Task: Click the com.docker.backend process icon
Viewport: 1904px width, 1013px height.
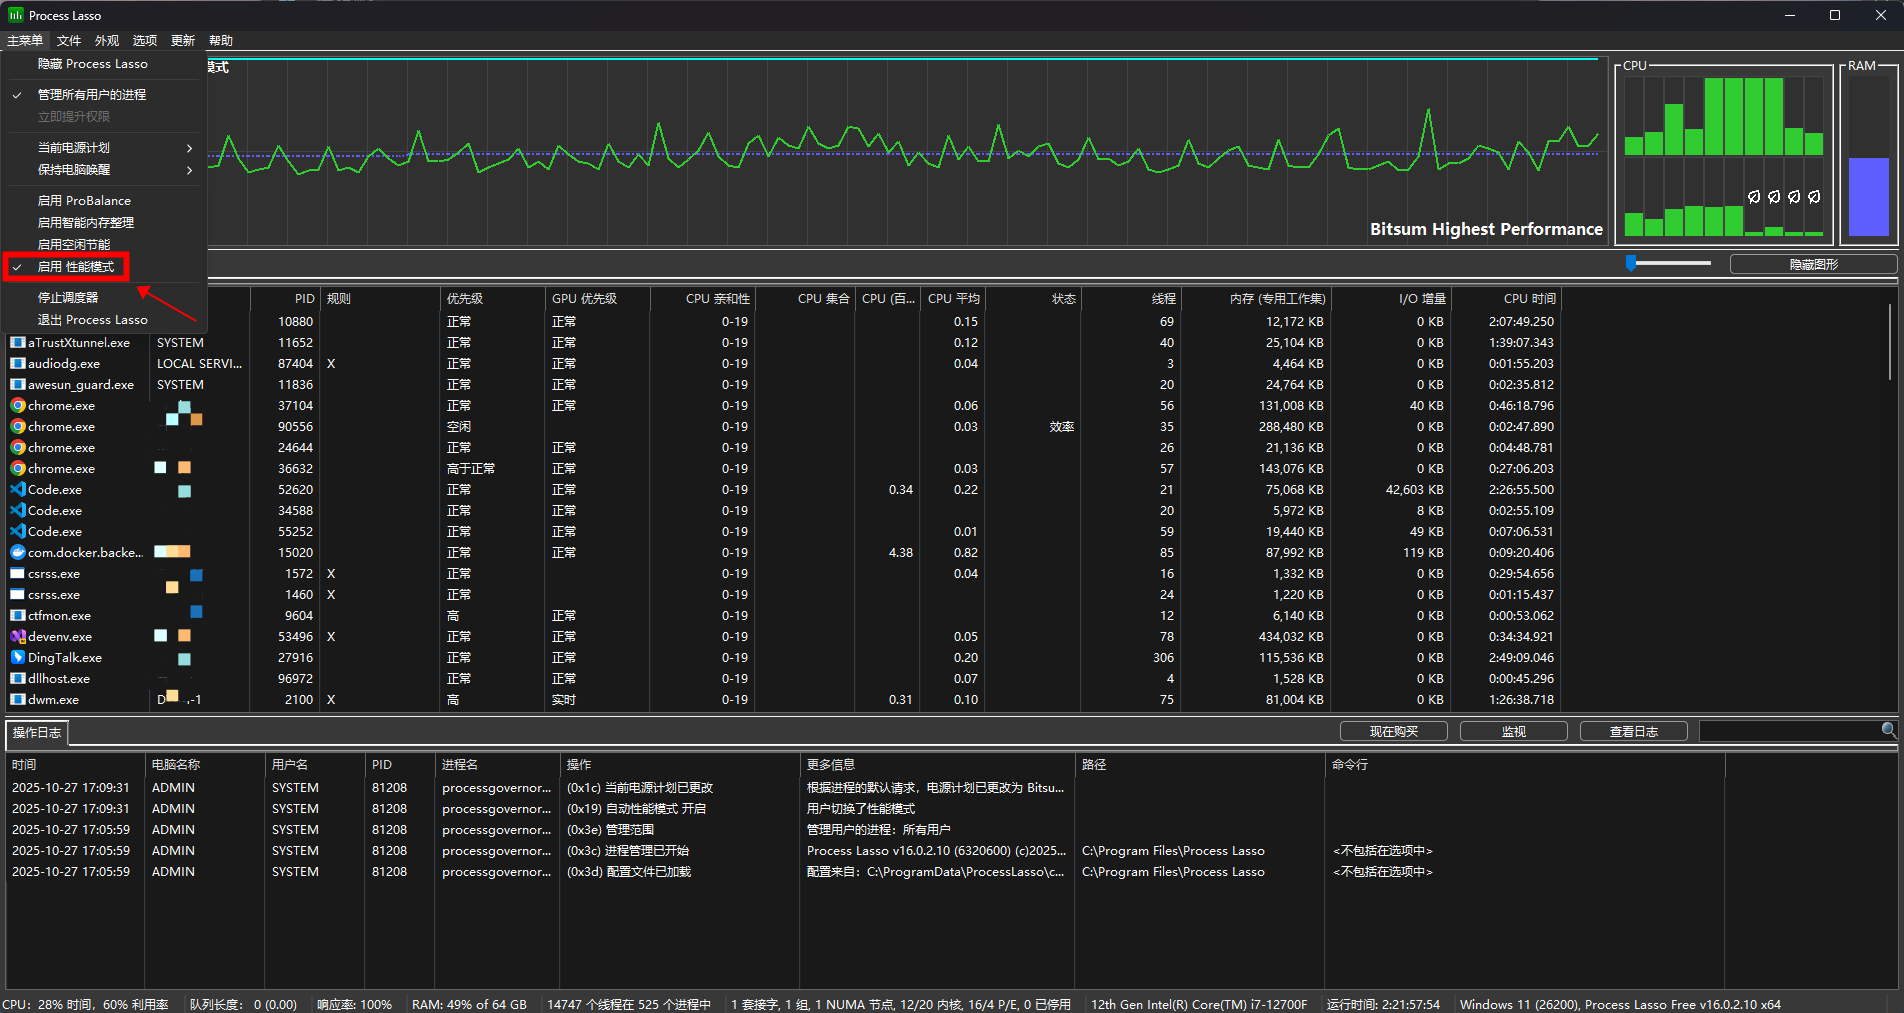Action: pyautogui.click(x=17, y=553)
